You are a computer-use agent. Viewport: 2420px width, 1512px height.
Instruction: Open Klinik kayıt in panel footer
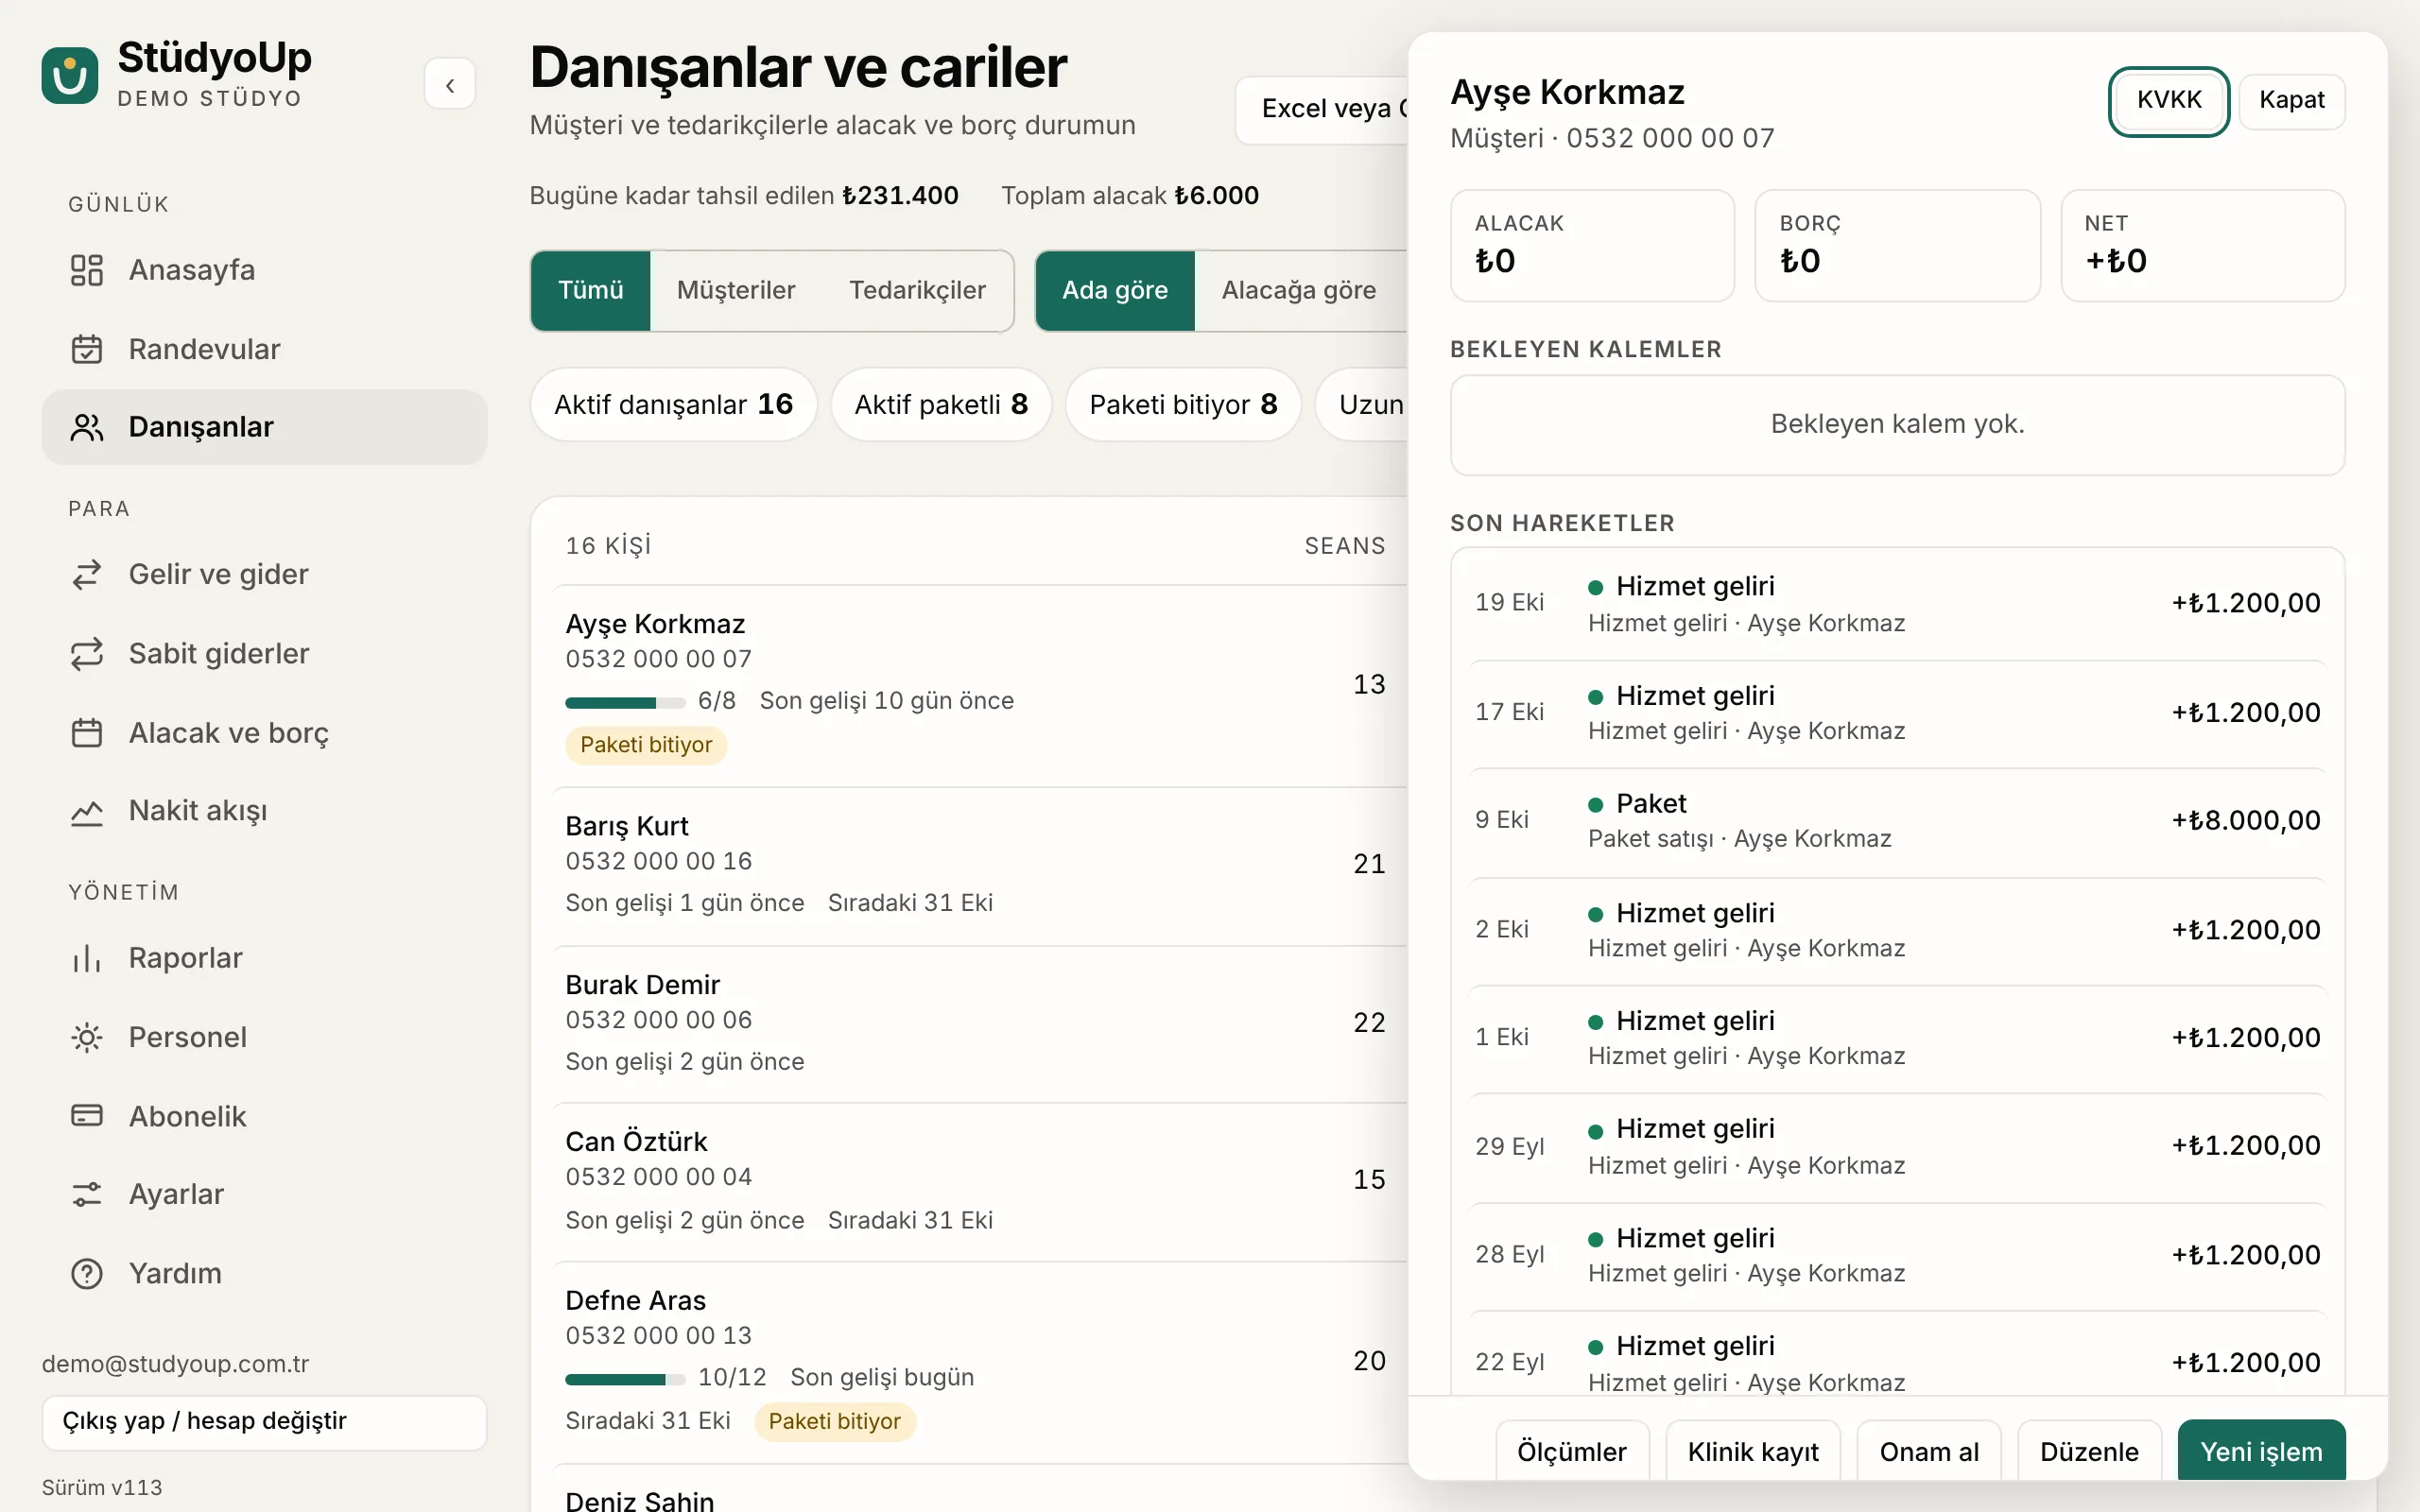(x=1752, y=1450)
